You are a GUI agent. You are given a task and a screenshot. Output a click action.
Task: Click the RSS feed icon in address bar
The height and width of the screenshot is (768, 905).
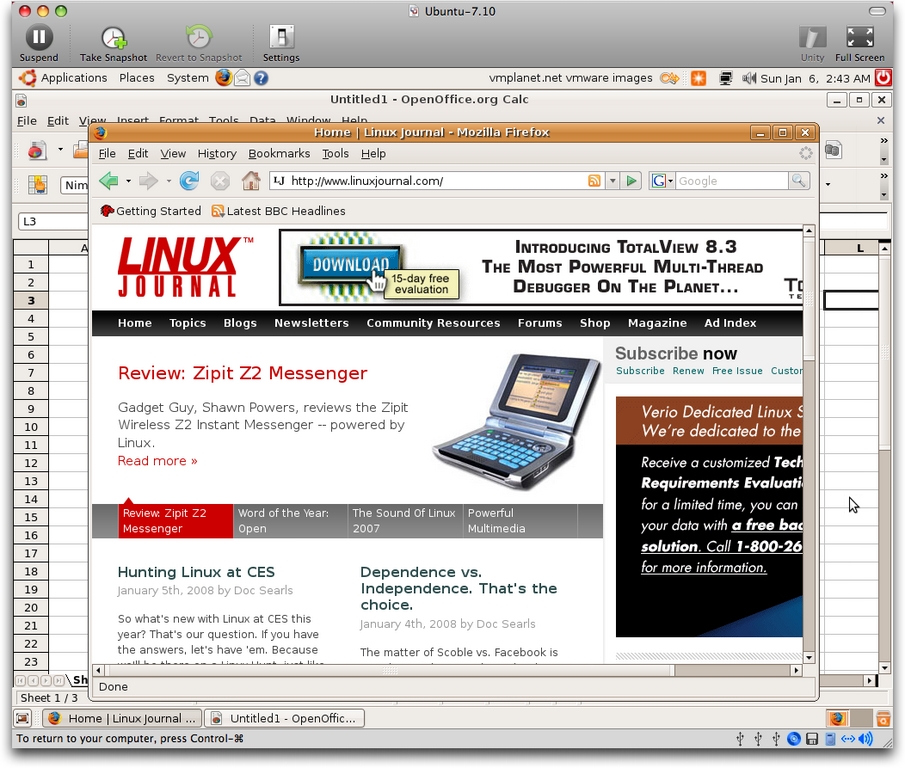click(x=594, y=181)
